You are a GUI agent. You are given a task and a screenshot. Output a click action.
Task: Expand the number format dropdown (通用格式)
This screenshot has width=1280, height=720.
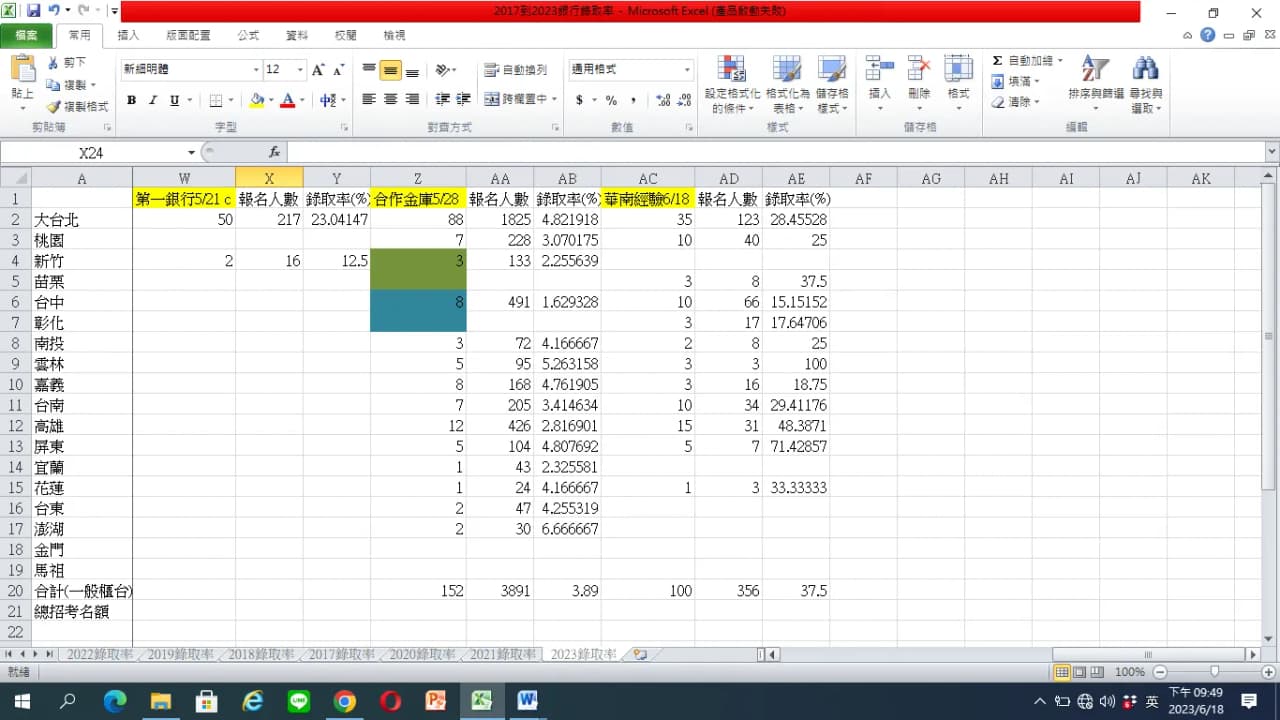tap(687, 70)
